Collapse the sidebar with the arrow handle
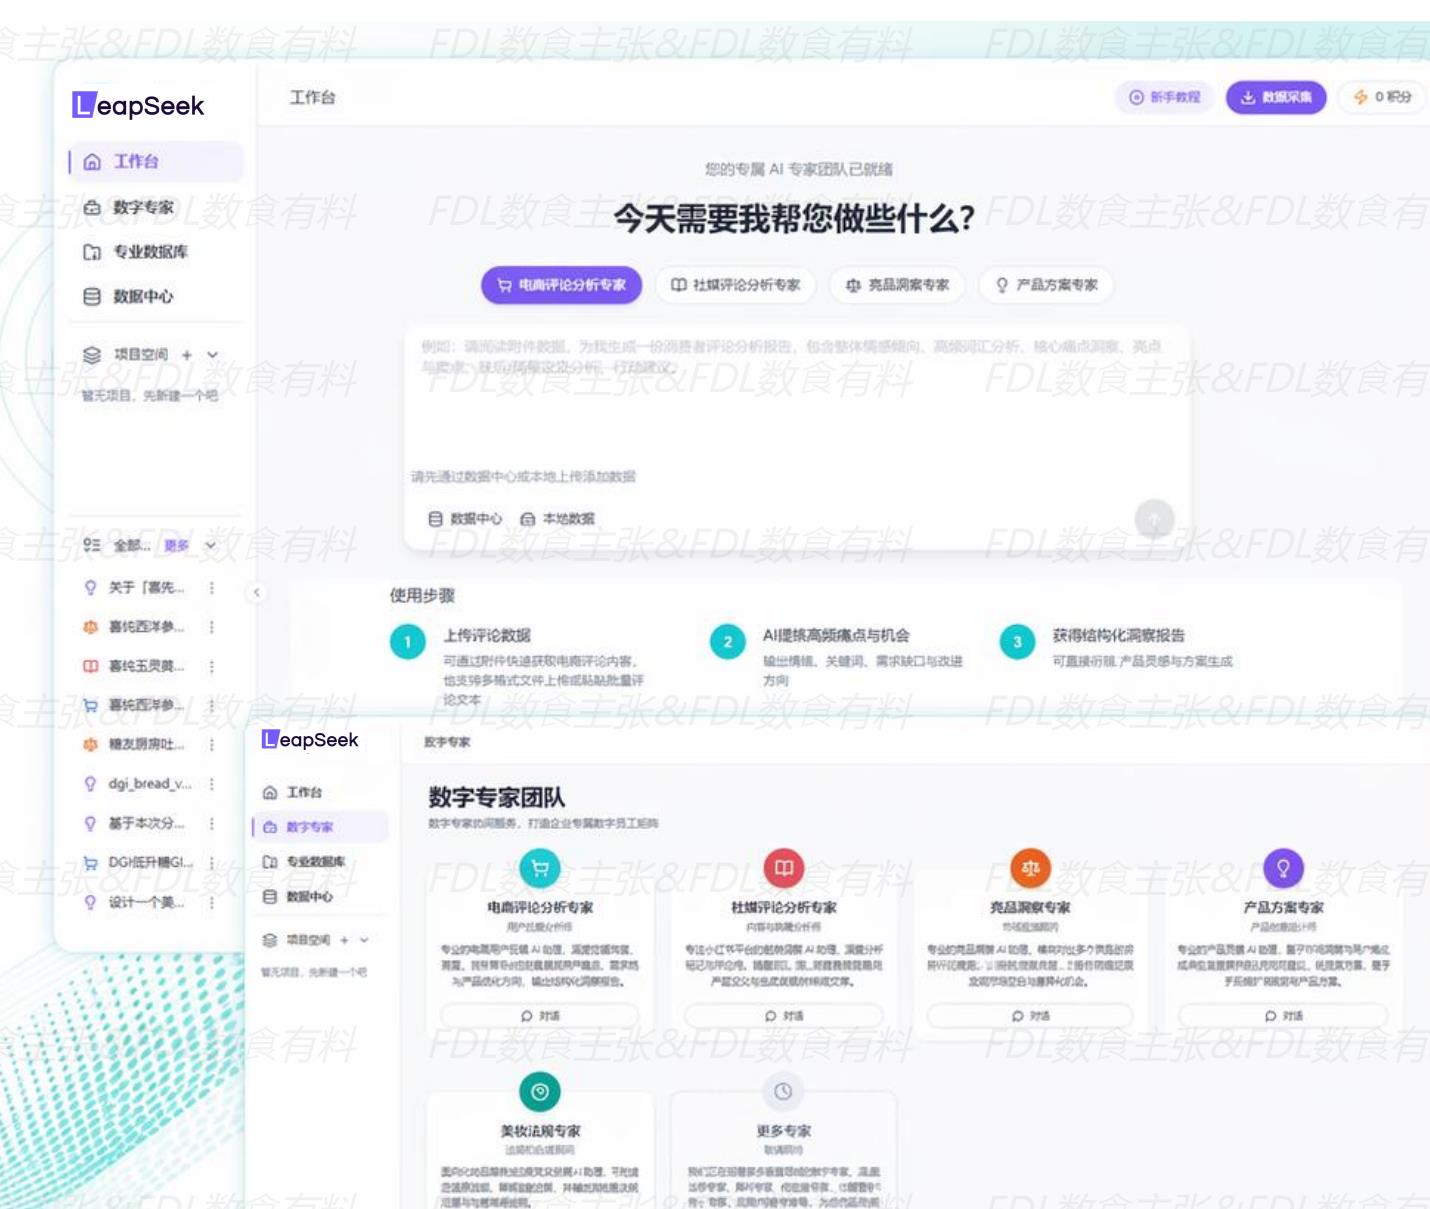The image size is (1430, 1209). tap(256, 592)
